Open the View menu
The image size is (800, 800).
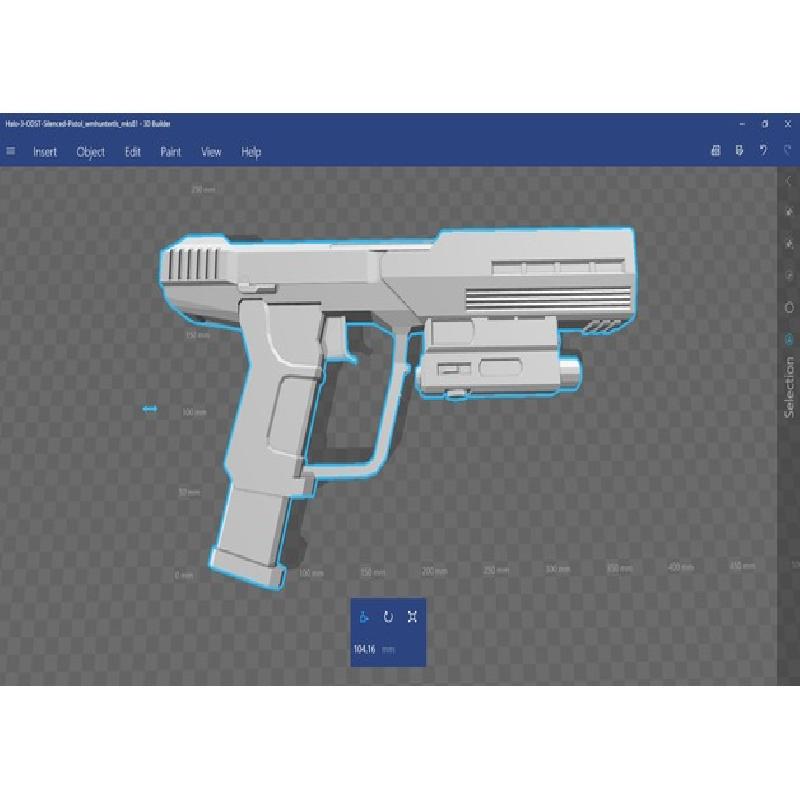211,152
